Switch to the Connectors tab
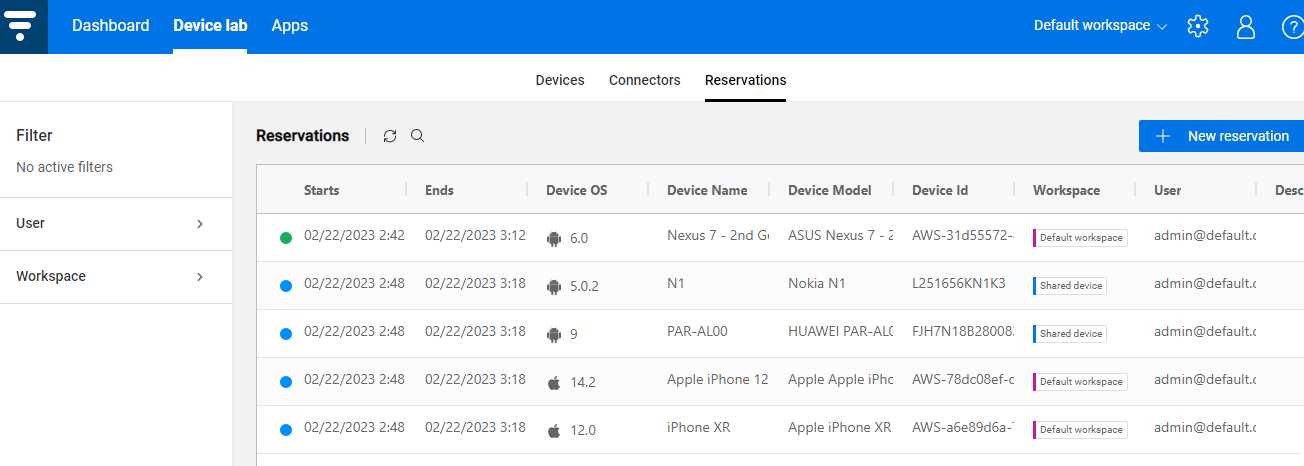 click(x=644, y=80)
